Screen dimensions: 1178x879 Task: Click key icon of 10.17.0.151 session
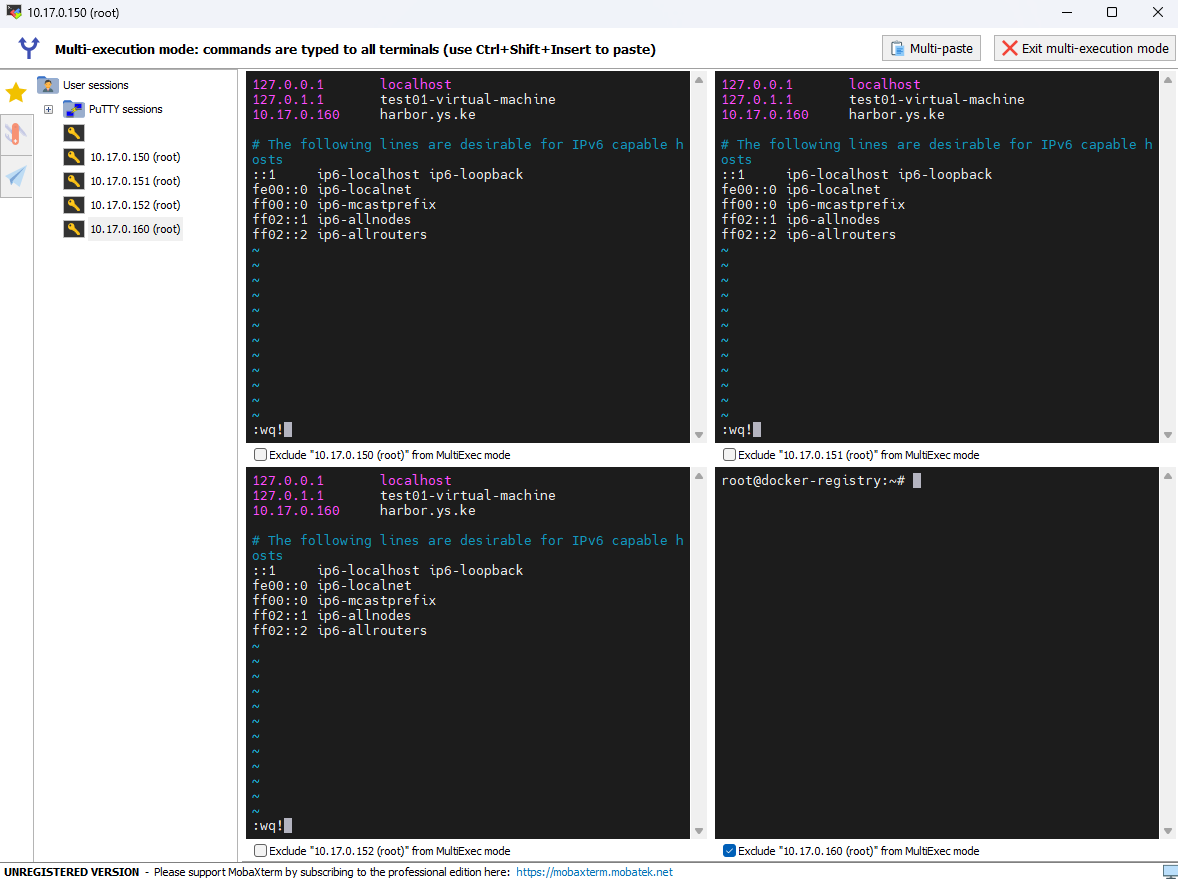coord(74,181)
